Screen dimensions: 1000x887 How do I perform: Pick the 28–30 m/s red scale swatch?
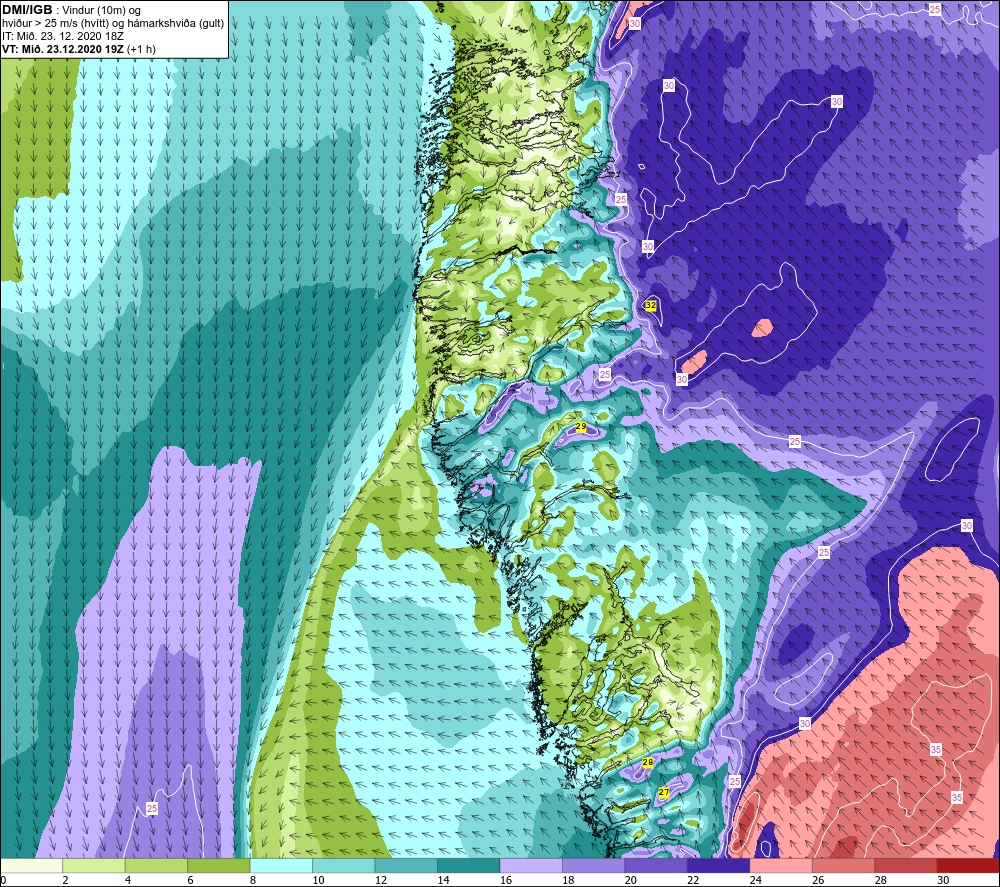coord(906,865)
